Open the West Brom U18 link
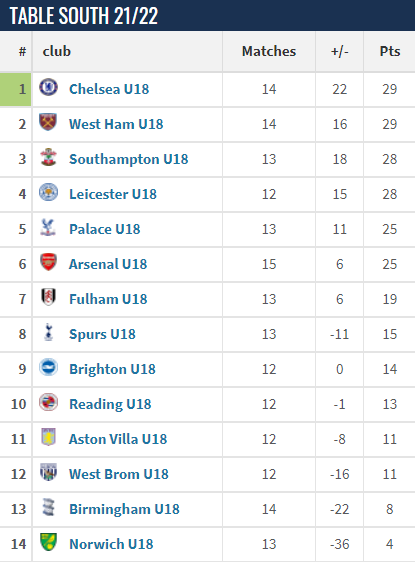The image size is (415, 562). pos(119,474)
